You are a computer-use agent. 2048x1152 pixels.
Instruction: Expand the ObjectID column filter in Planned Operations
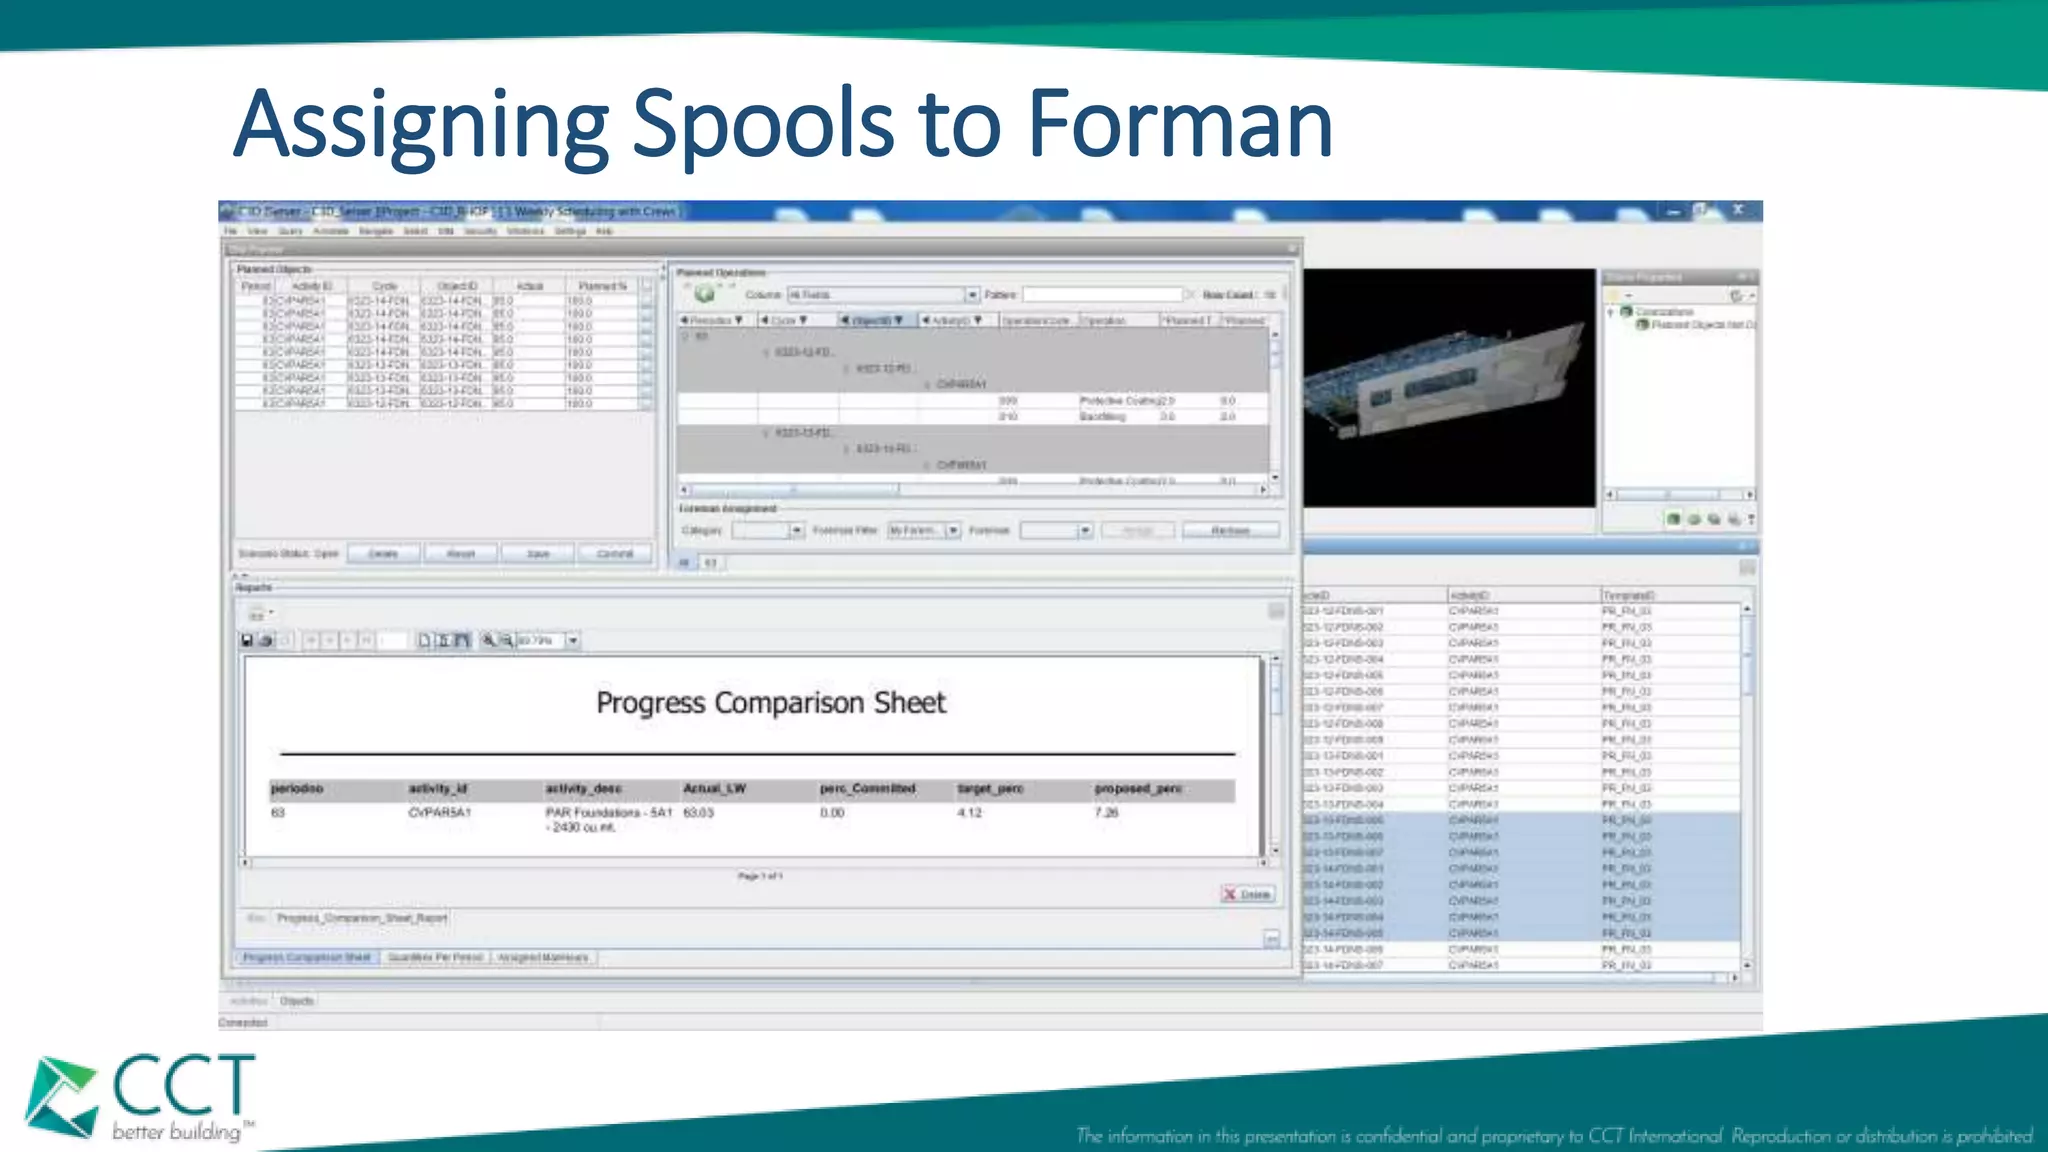click(899, 320)
